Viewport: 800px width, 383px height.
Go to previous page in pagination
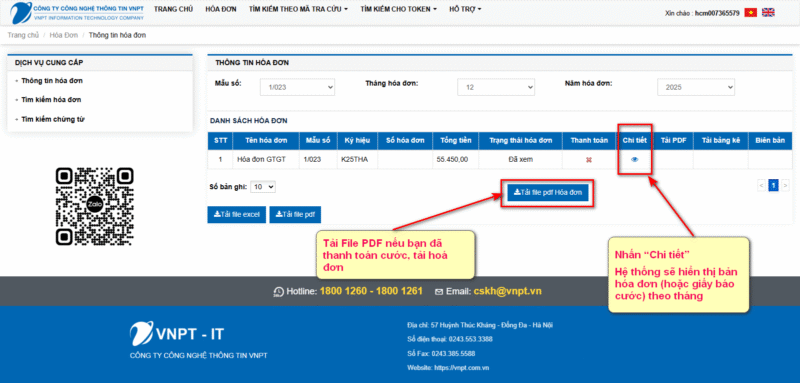[x=762, y=186]
